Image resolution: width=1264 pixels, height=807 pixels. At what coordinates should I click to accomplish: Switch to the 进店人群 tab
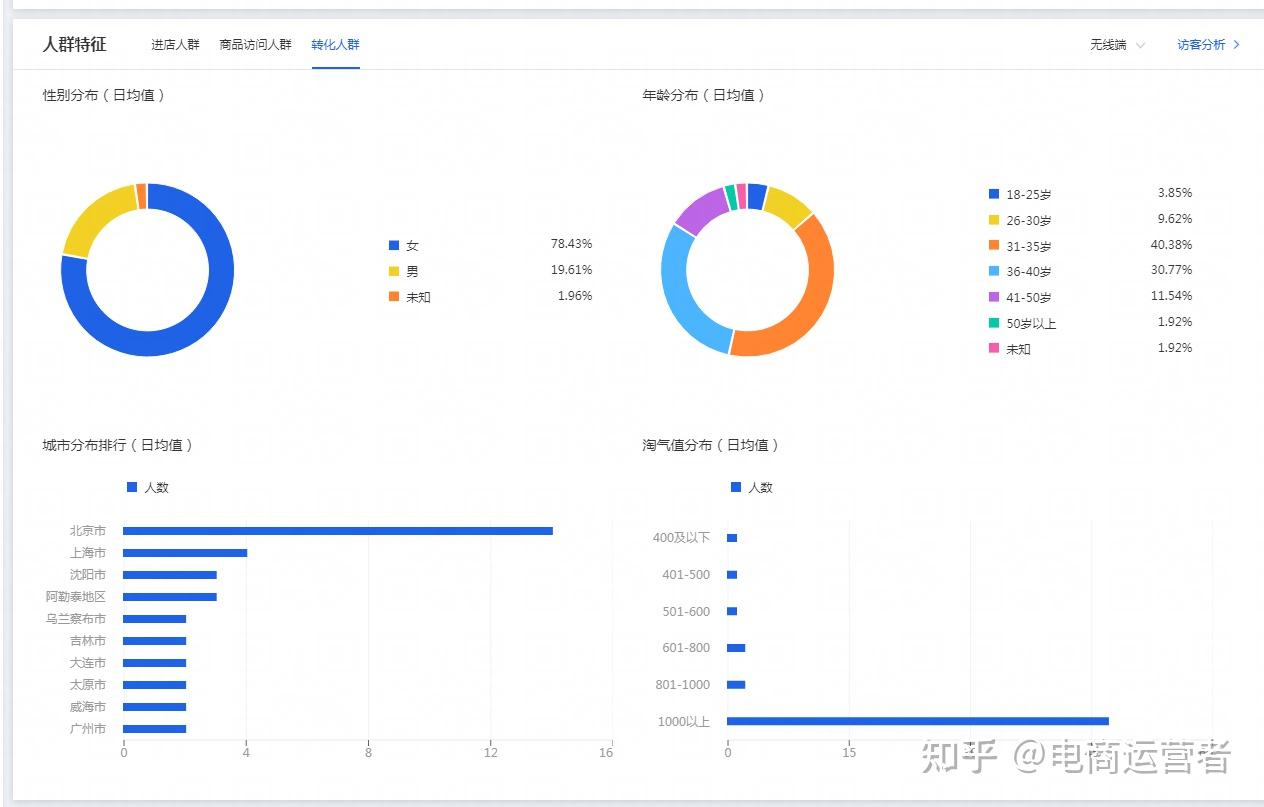click(x=175, y=45)
